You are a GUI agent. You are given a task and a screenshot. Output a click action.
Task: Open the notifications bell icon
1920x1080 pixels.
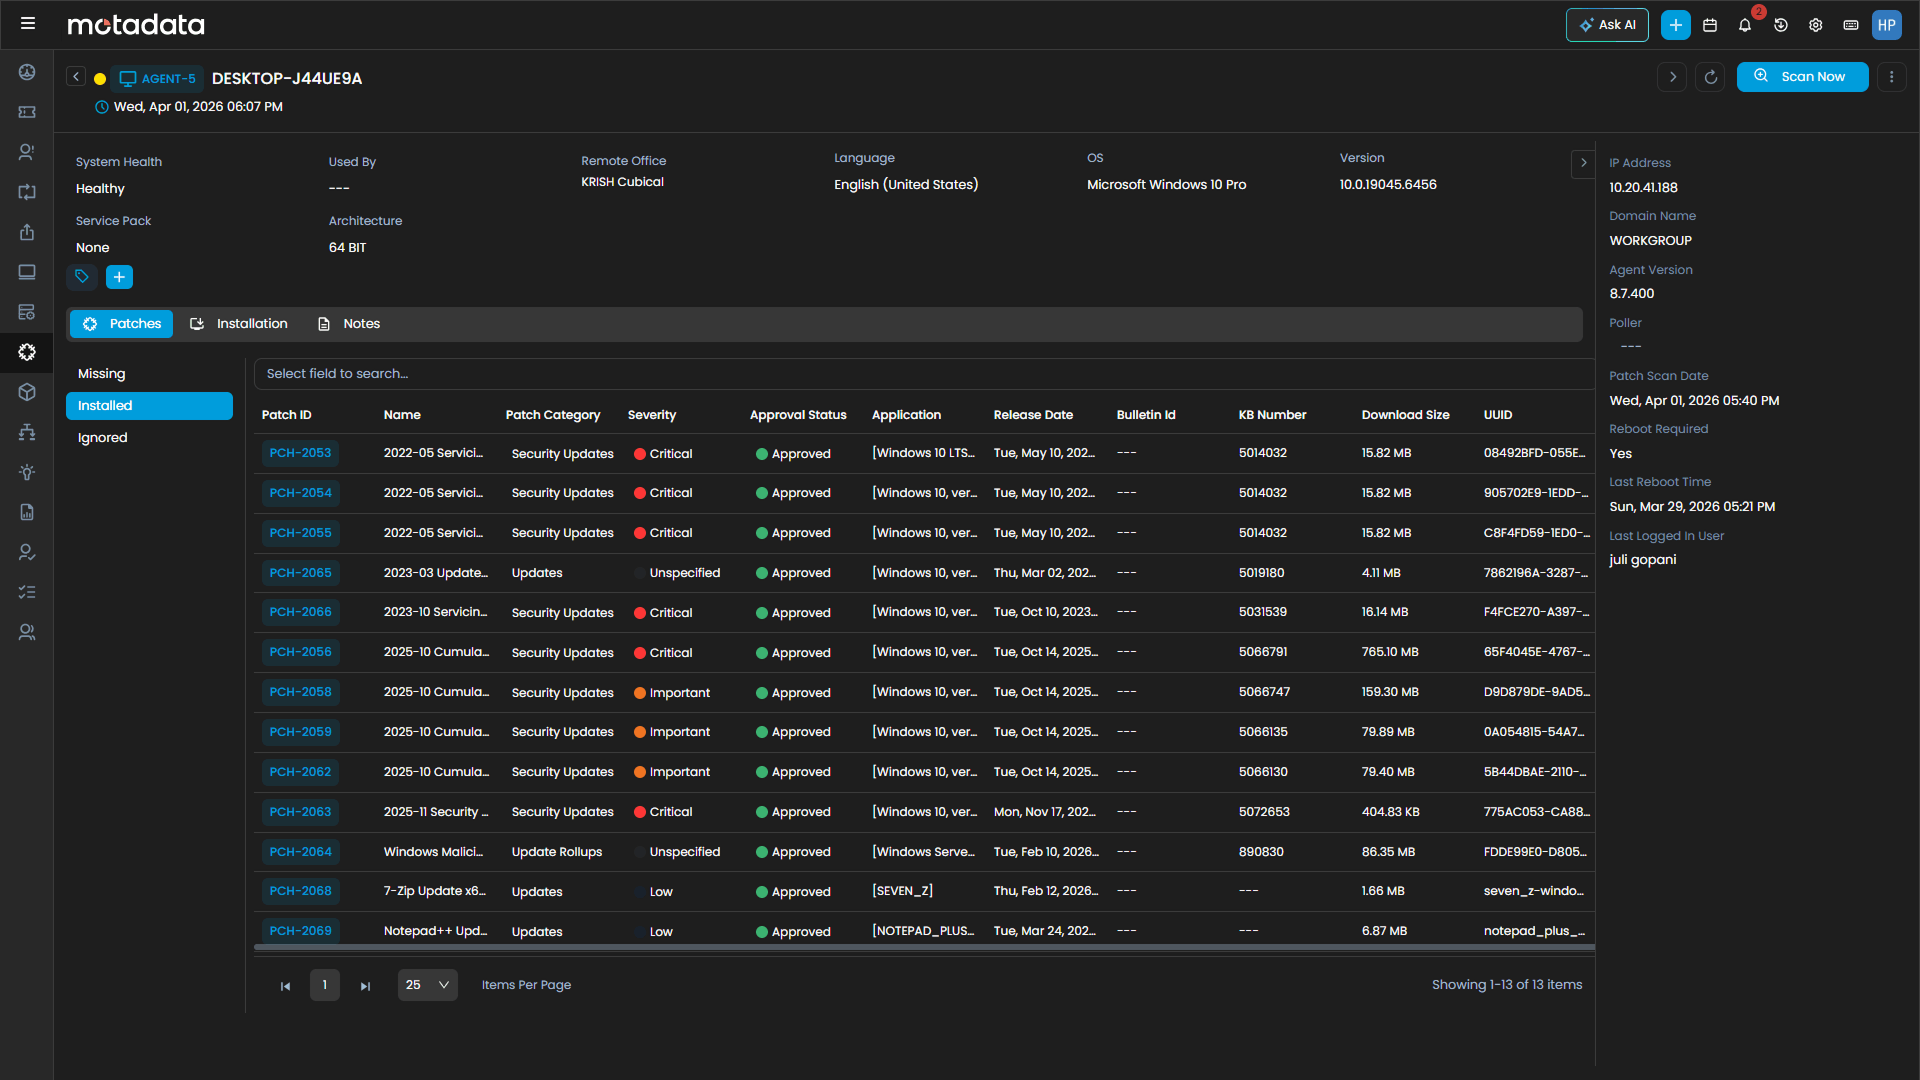(x=1745, y=25)
